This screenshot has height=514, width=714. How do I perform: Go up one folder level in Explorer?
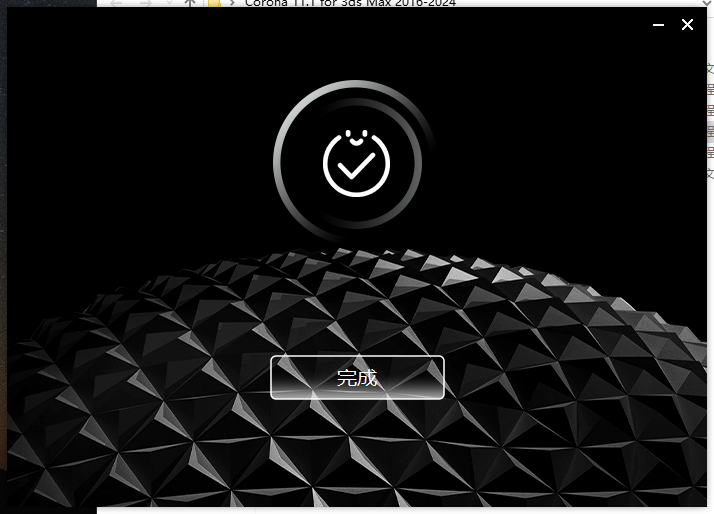189,3
